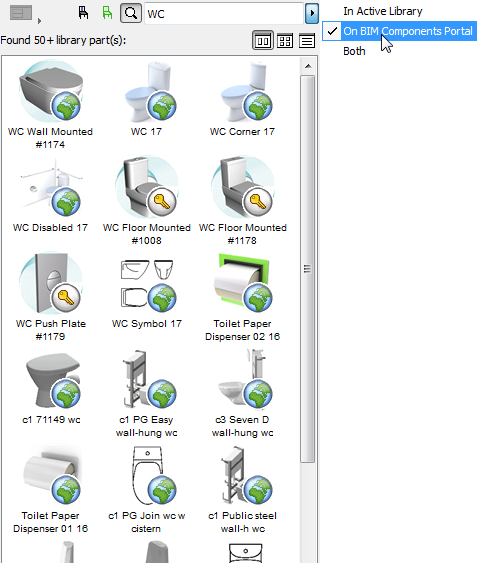Toggle the magnifier search mode button
477x563 pixels.
point(131,13)
